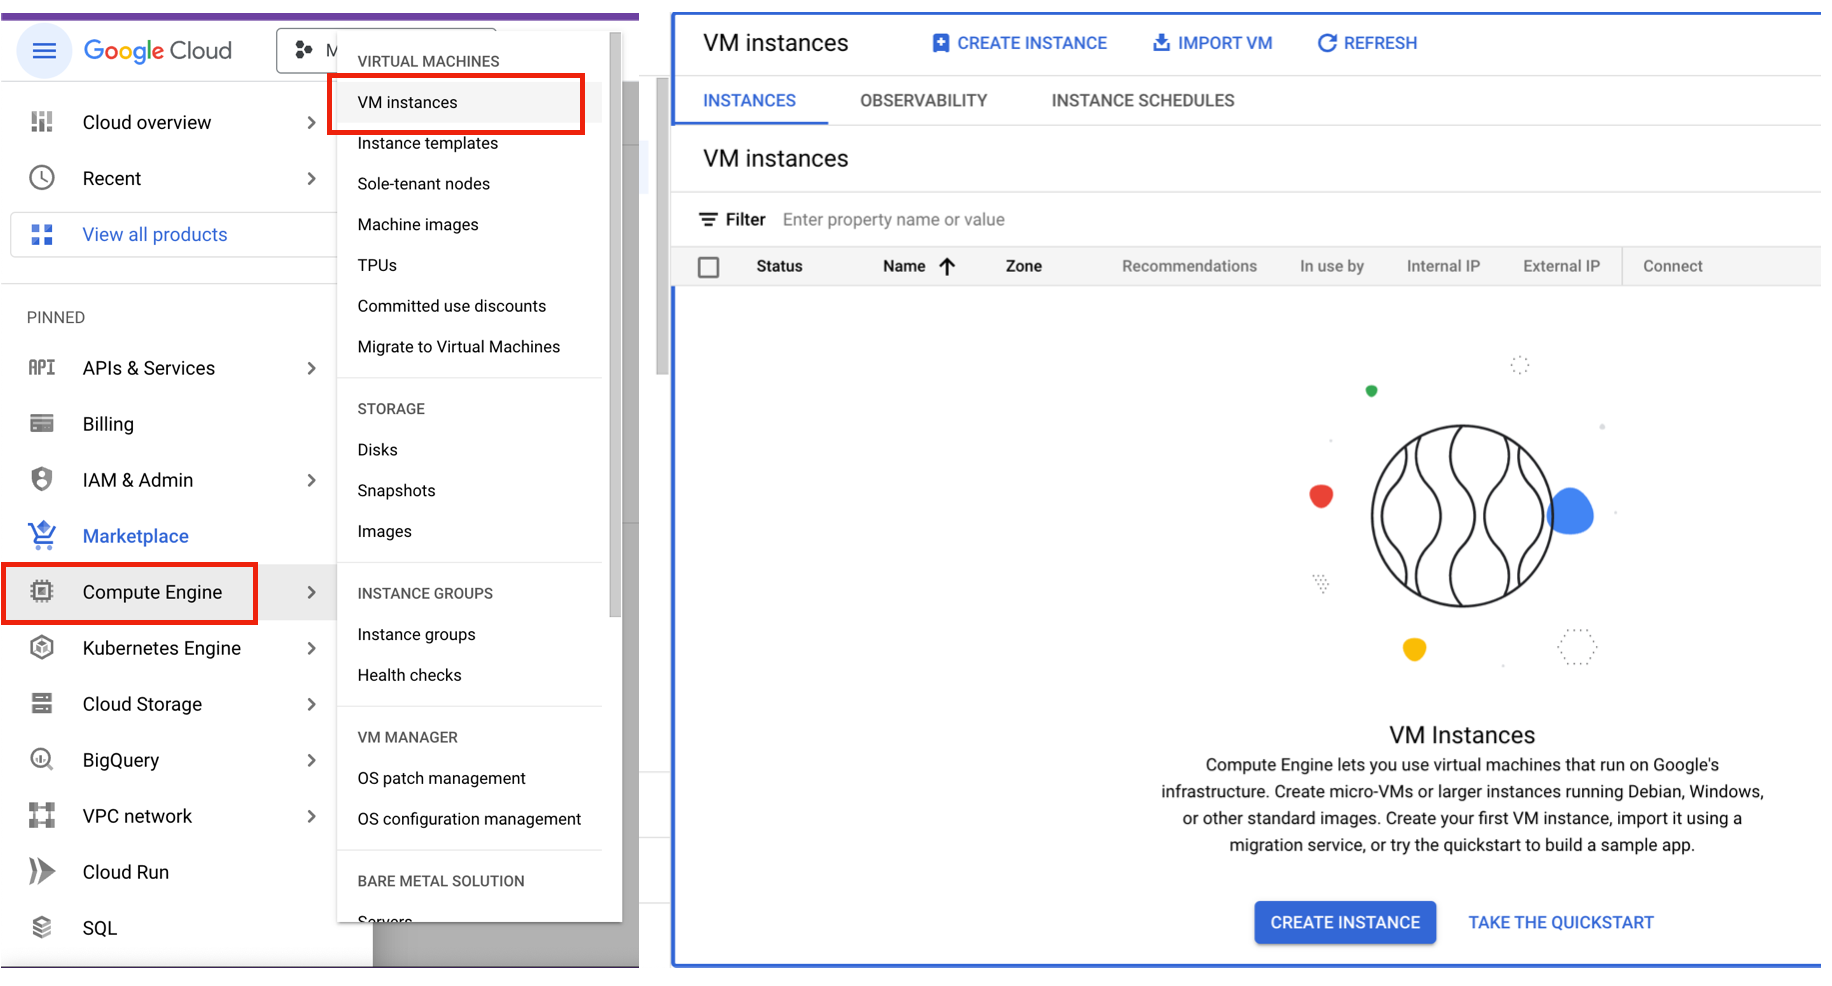Click the Refresh button text
Image resolution: width=1832 pixels, height=986 pixels.
(x=1380, y=43)
